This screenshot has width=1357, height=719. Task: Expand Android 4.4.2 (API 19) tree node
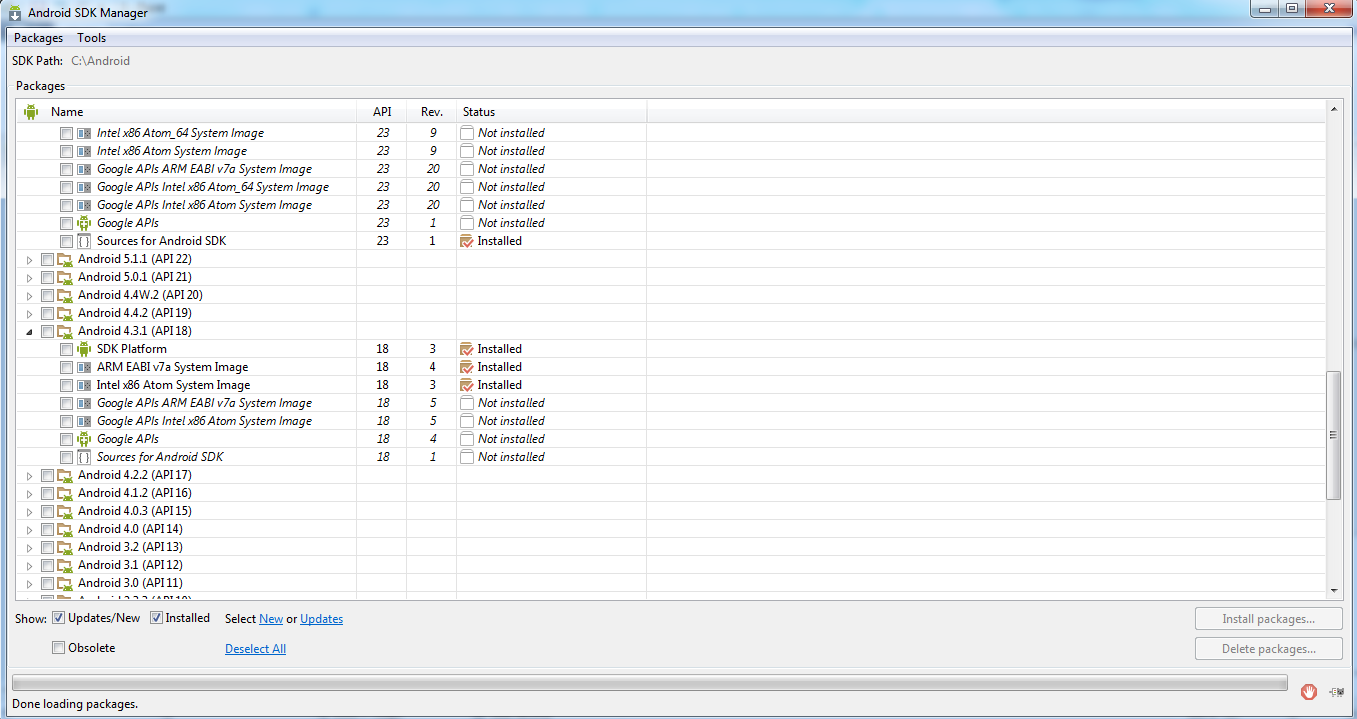point(29,314)
